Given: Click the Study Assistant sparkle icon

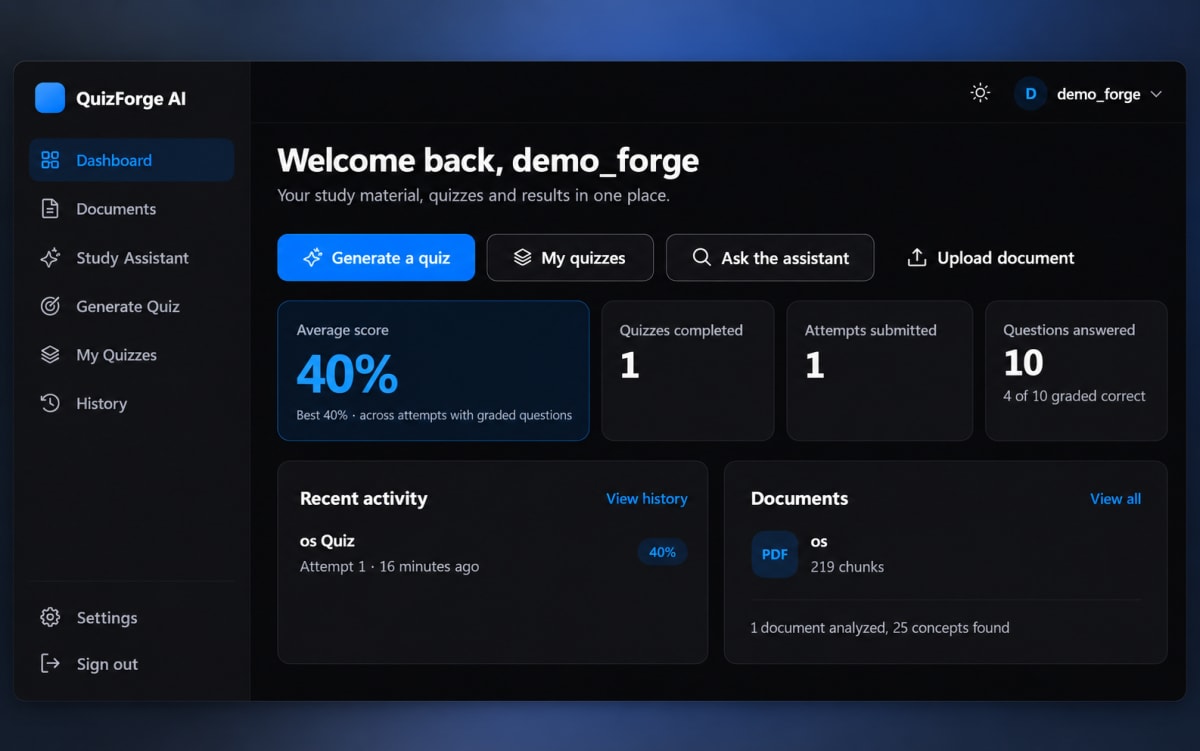Looking at the screenshot, I should [x=50, y=258].
